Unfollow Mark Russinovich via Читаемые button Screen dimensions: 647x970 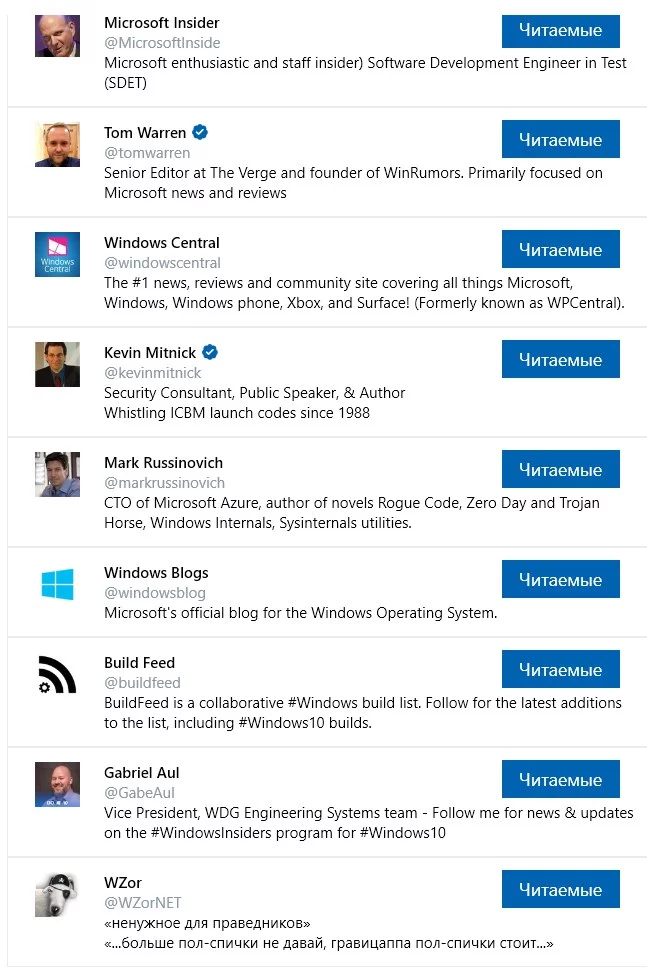pos(560,470)
